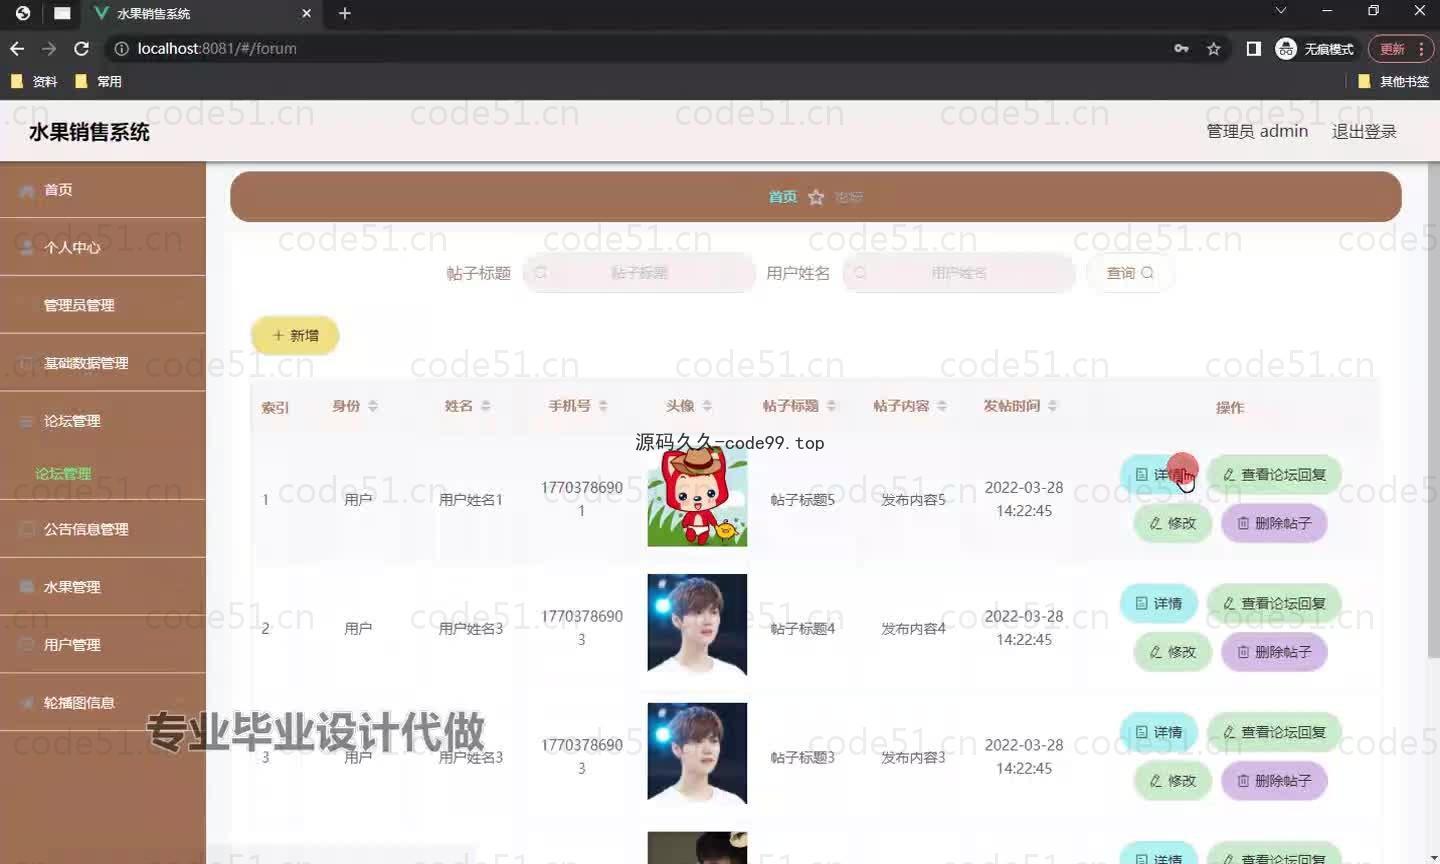1440x864 pixels.
Task: Open 详情 for 帖子标题4 row
Action: 1158,603
